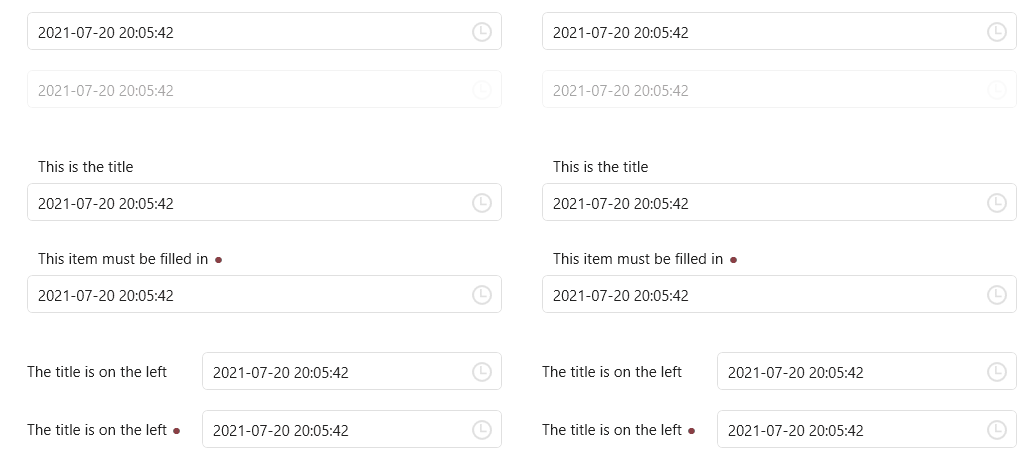Click the clock icon in the top-left datetime field
The image size is (1036, 458).
(x=482, y=32)
